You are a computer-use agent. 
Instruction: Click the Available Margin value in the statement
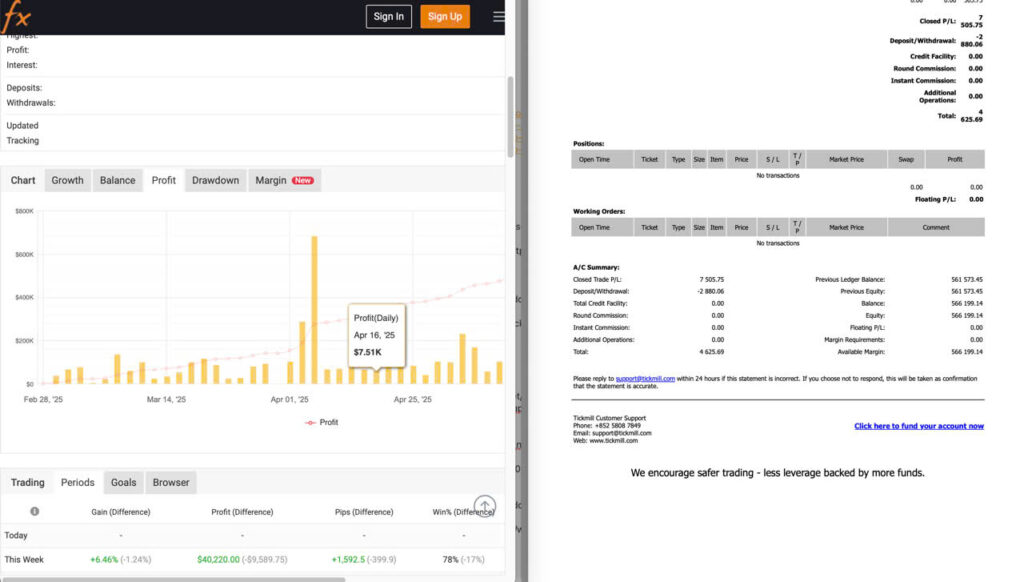967,352
